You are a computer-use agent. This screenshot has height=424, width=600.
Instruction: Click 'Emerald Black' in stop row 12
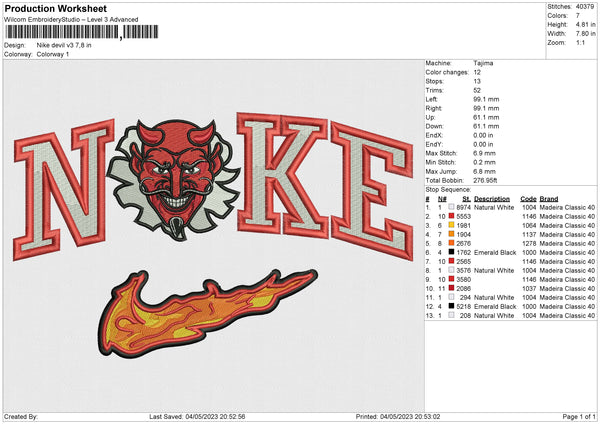(495, 307)
